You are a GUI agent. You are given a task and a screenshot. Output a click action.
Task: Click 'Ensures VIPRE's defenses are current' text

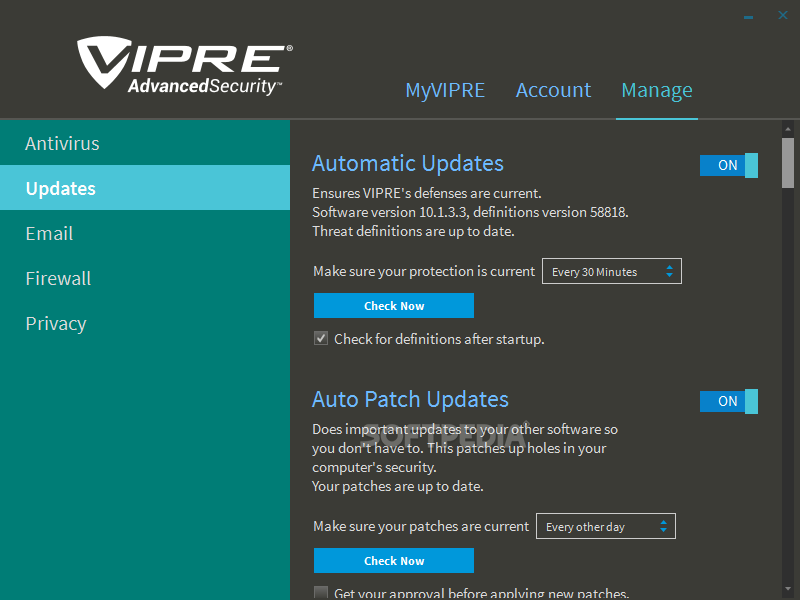point(427,193)
